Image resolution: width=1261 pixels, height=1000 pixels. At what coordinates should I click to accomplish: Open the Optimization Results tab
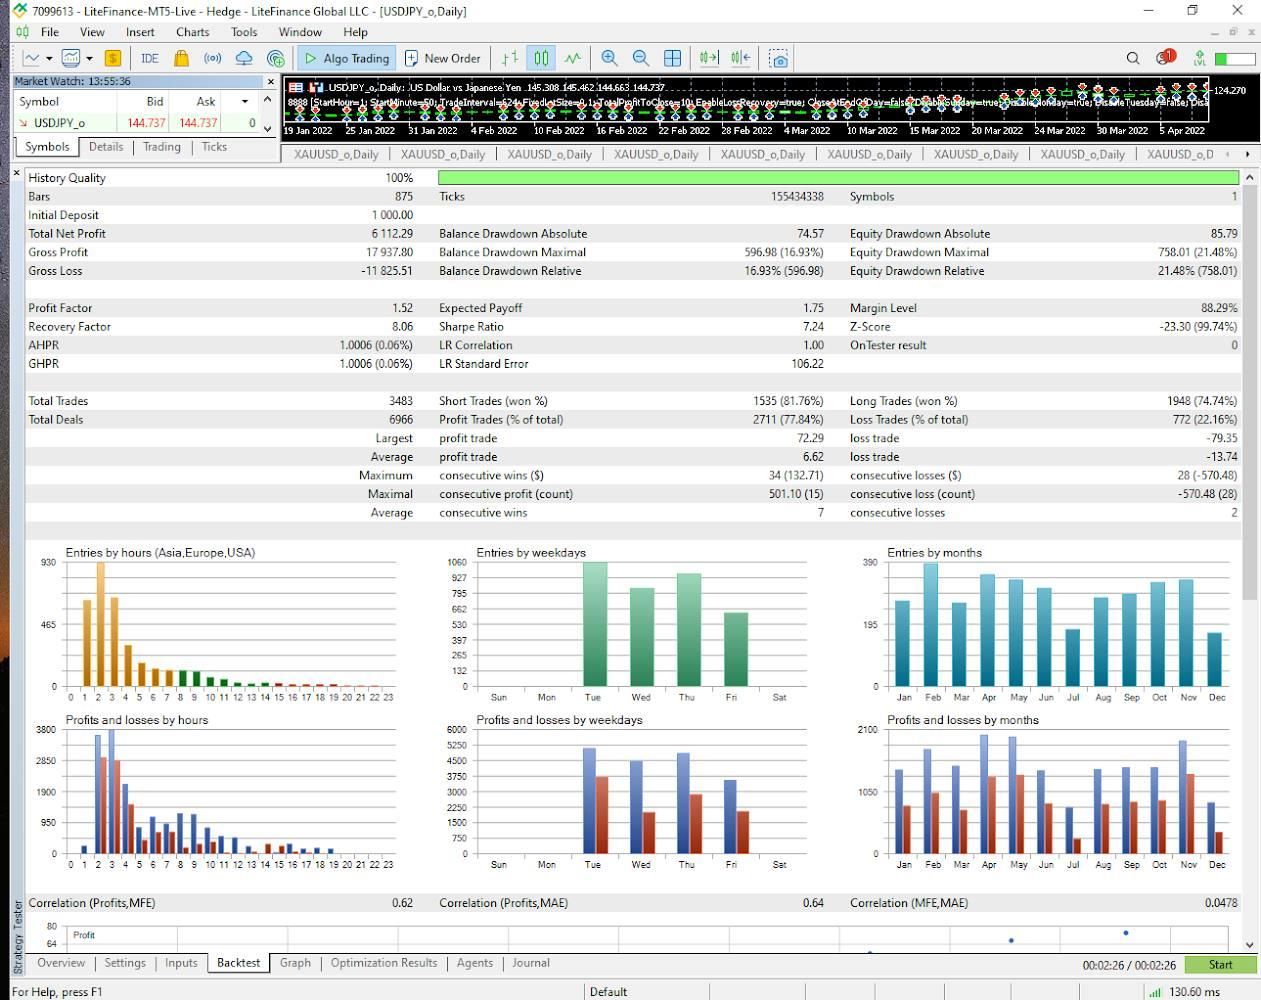pyautogui.click(x=384, y=963)
